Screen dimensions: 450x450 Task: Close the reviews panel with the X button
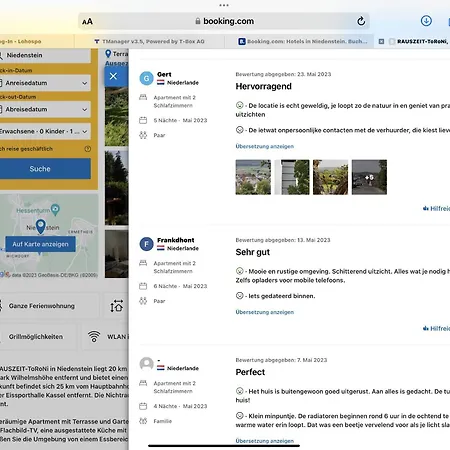coord(113,76)
